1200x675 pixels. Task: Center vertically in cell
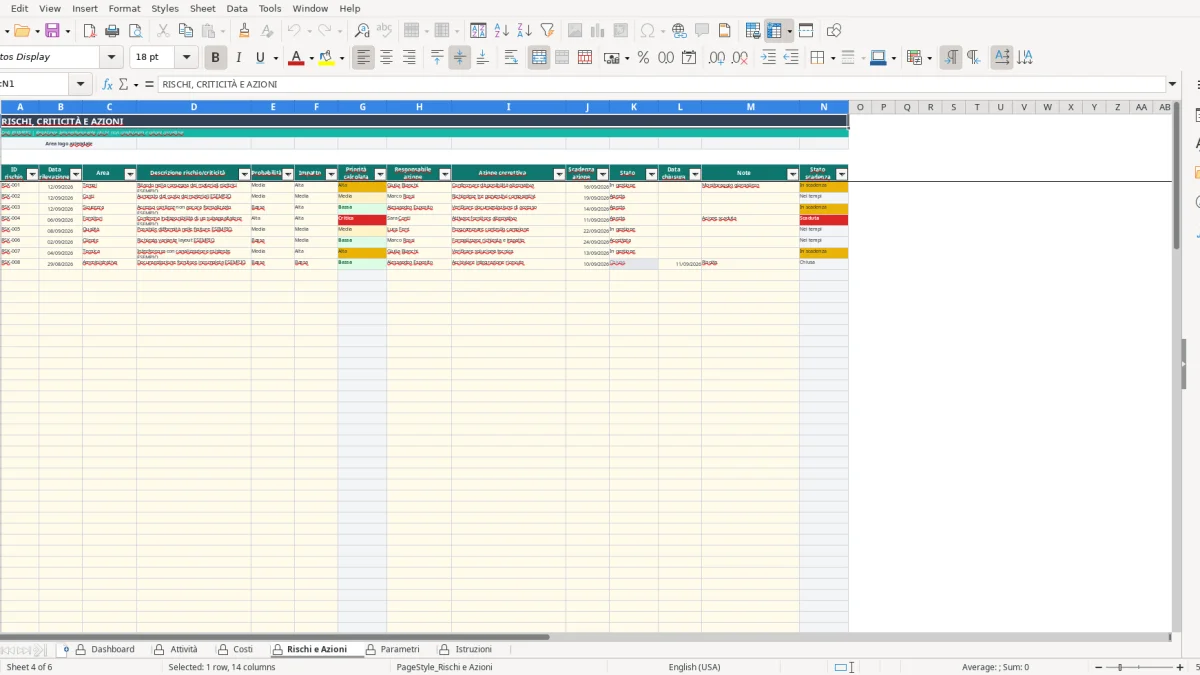pyautogui.click(x=459, y=58)
